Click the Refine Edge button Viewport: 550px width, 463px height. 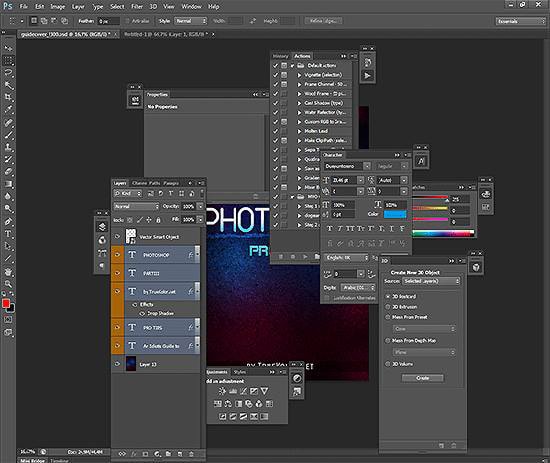323,21
